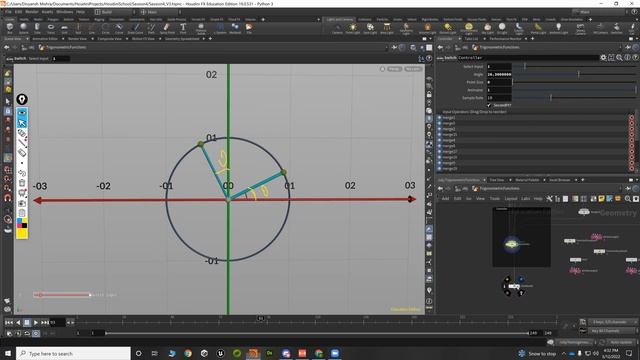Click the pin icon atop drawing overlay toolbar
Viewport: 640px width, 360px height.
click(x=22, y=99)
